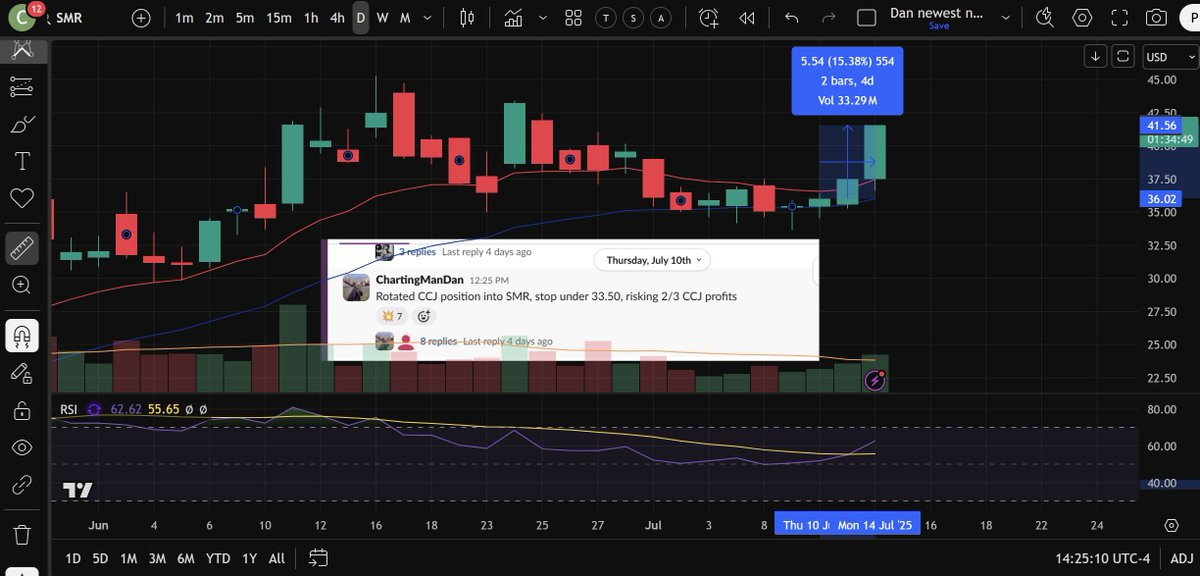Select the 5m timeframe
The width and height of the screenshot is (1200, 576).
click(245, 18)
